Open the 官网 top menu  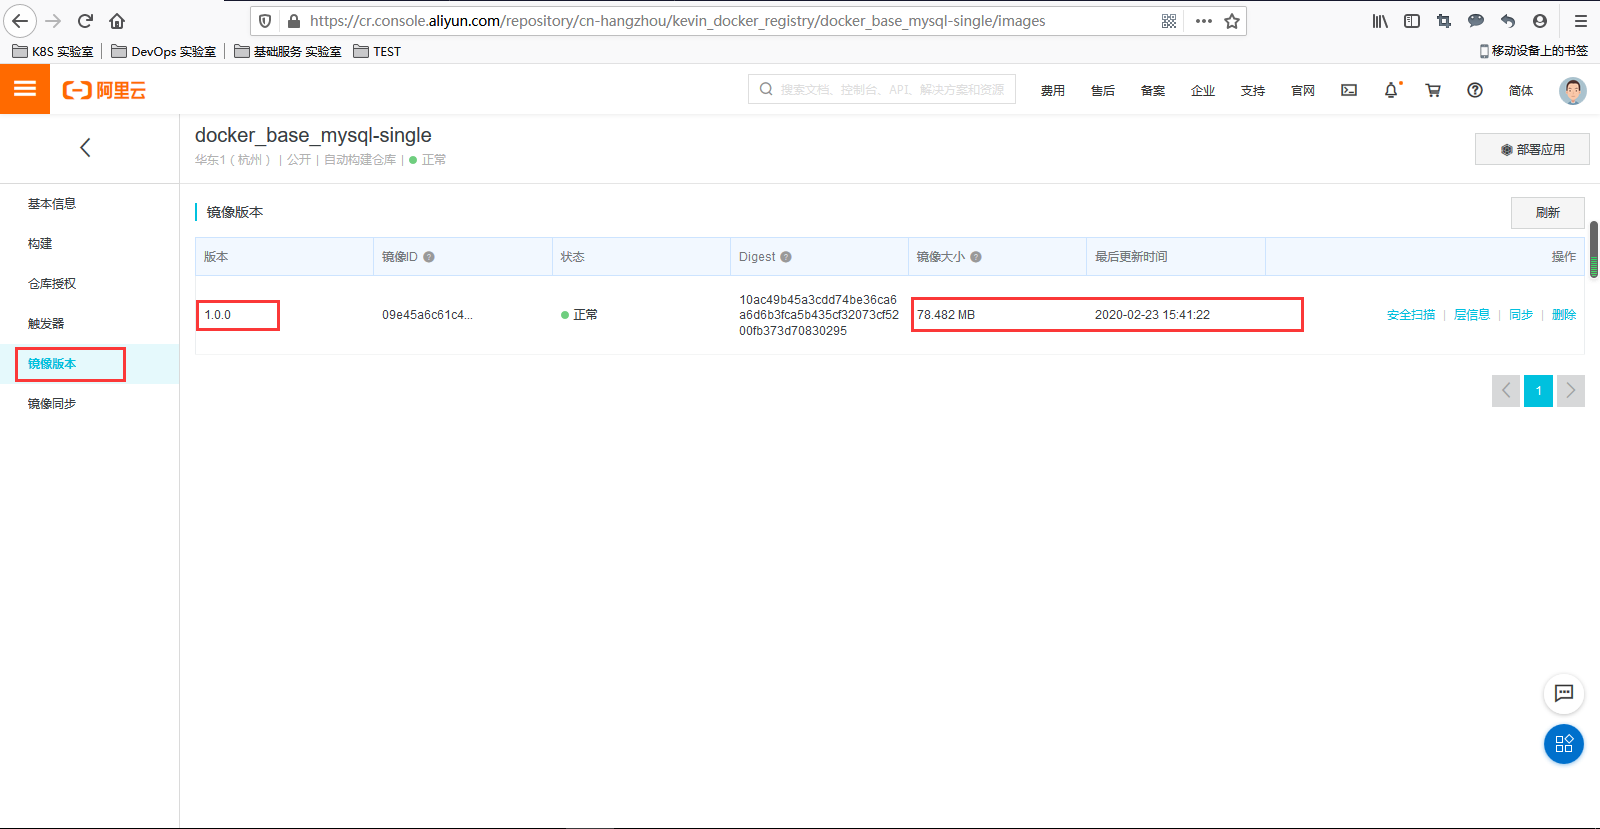point(1303,91)
